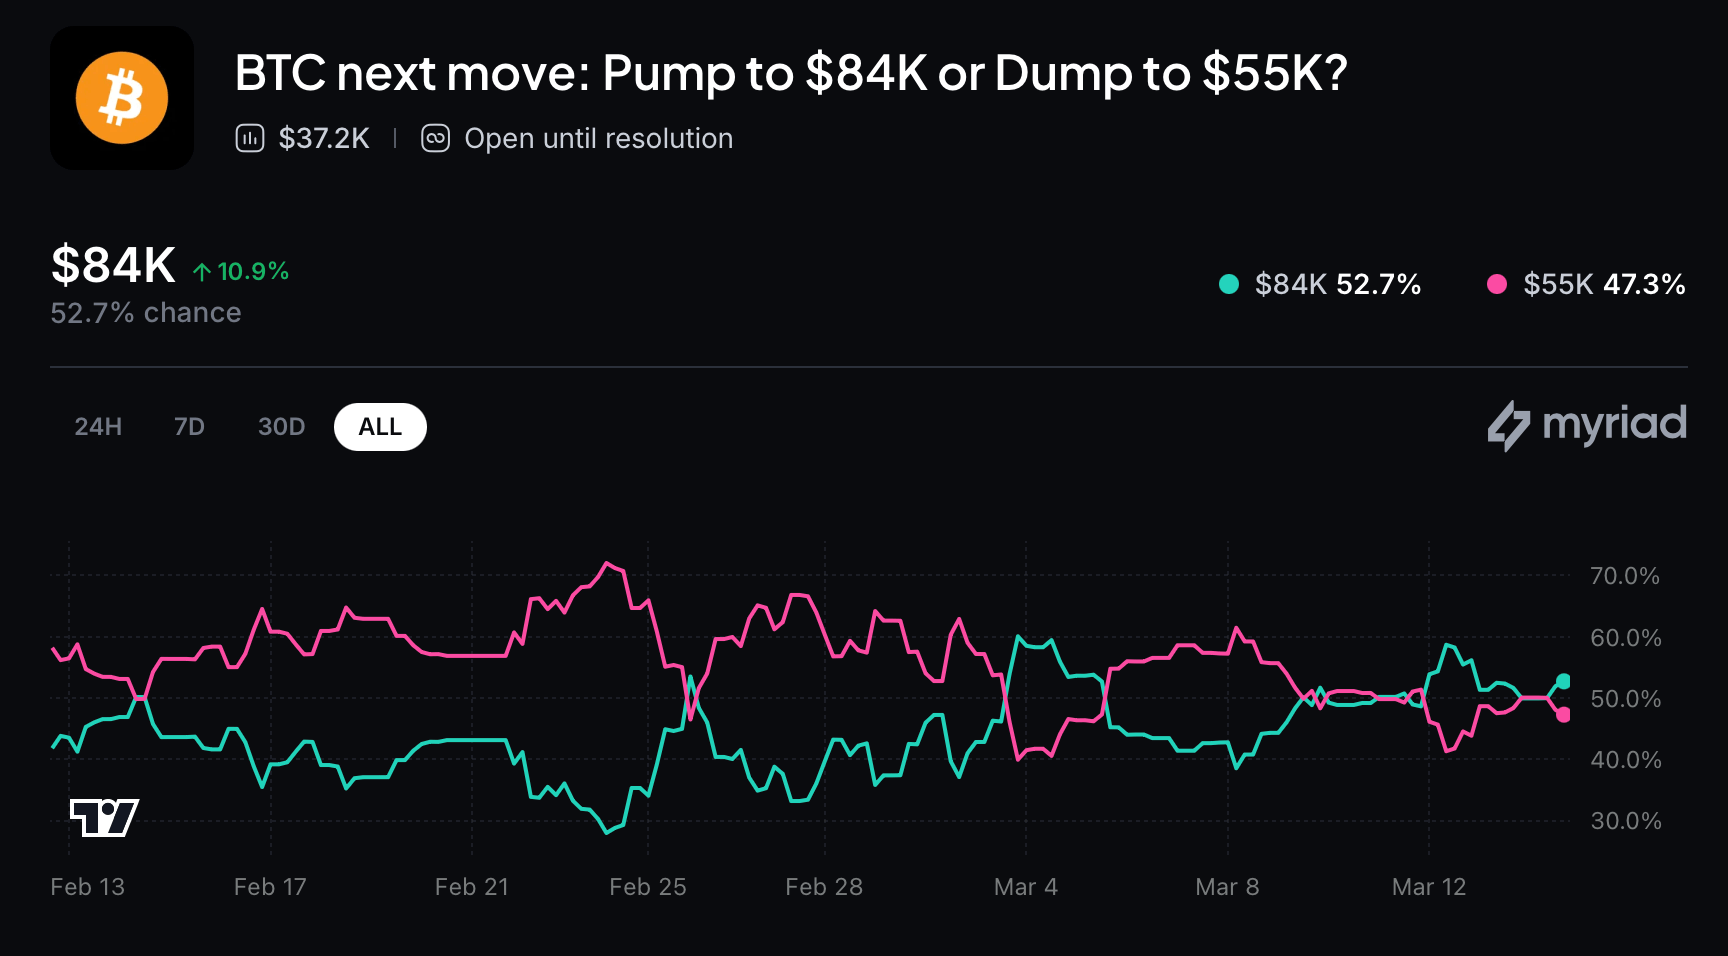The width and height of the screenshot is (1728, 956).
Task: Click the Open until resolution label
Action: [598, 138]
